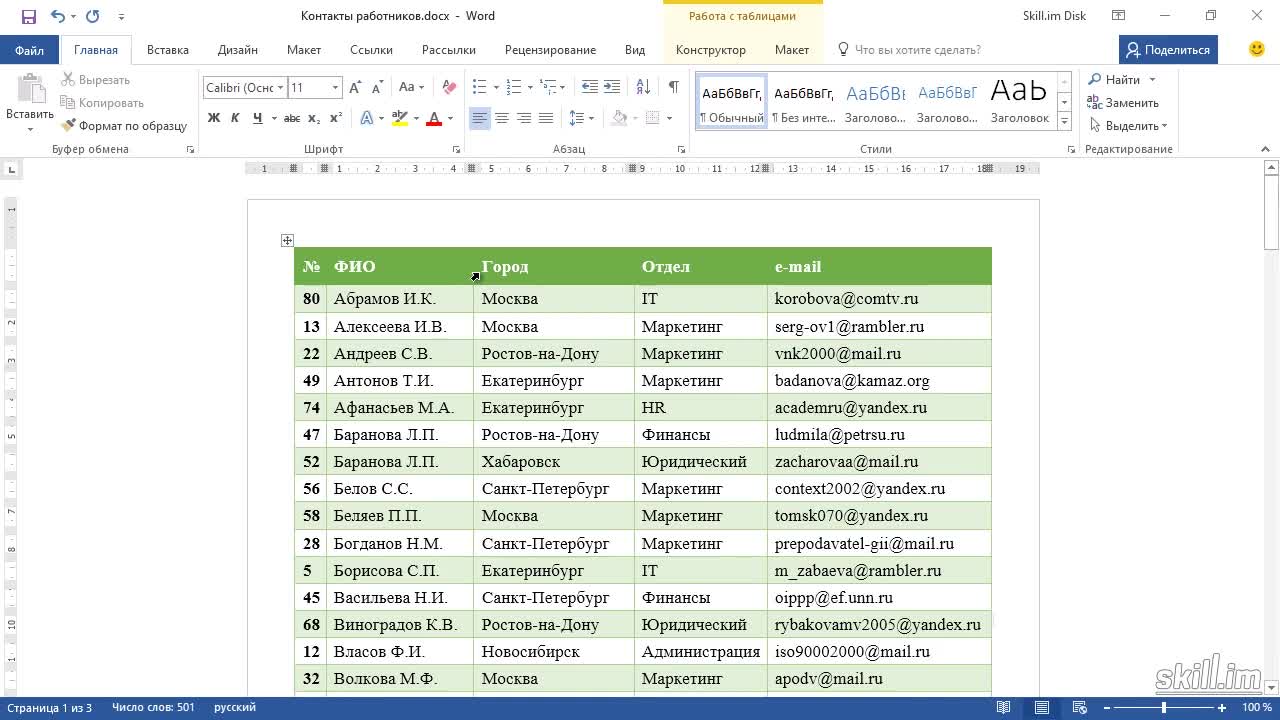1280x720 pixels.
Task: Apply the Обычный style
Action: (x=732, y=101)
